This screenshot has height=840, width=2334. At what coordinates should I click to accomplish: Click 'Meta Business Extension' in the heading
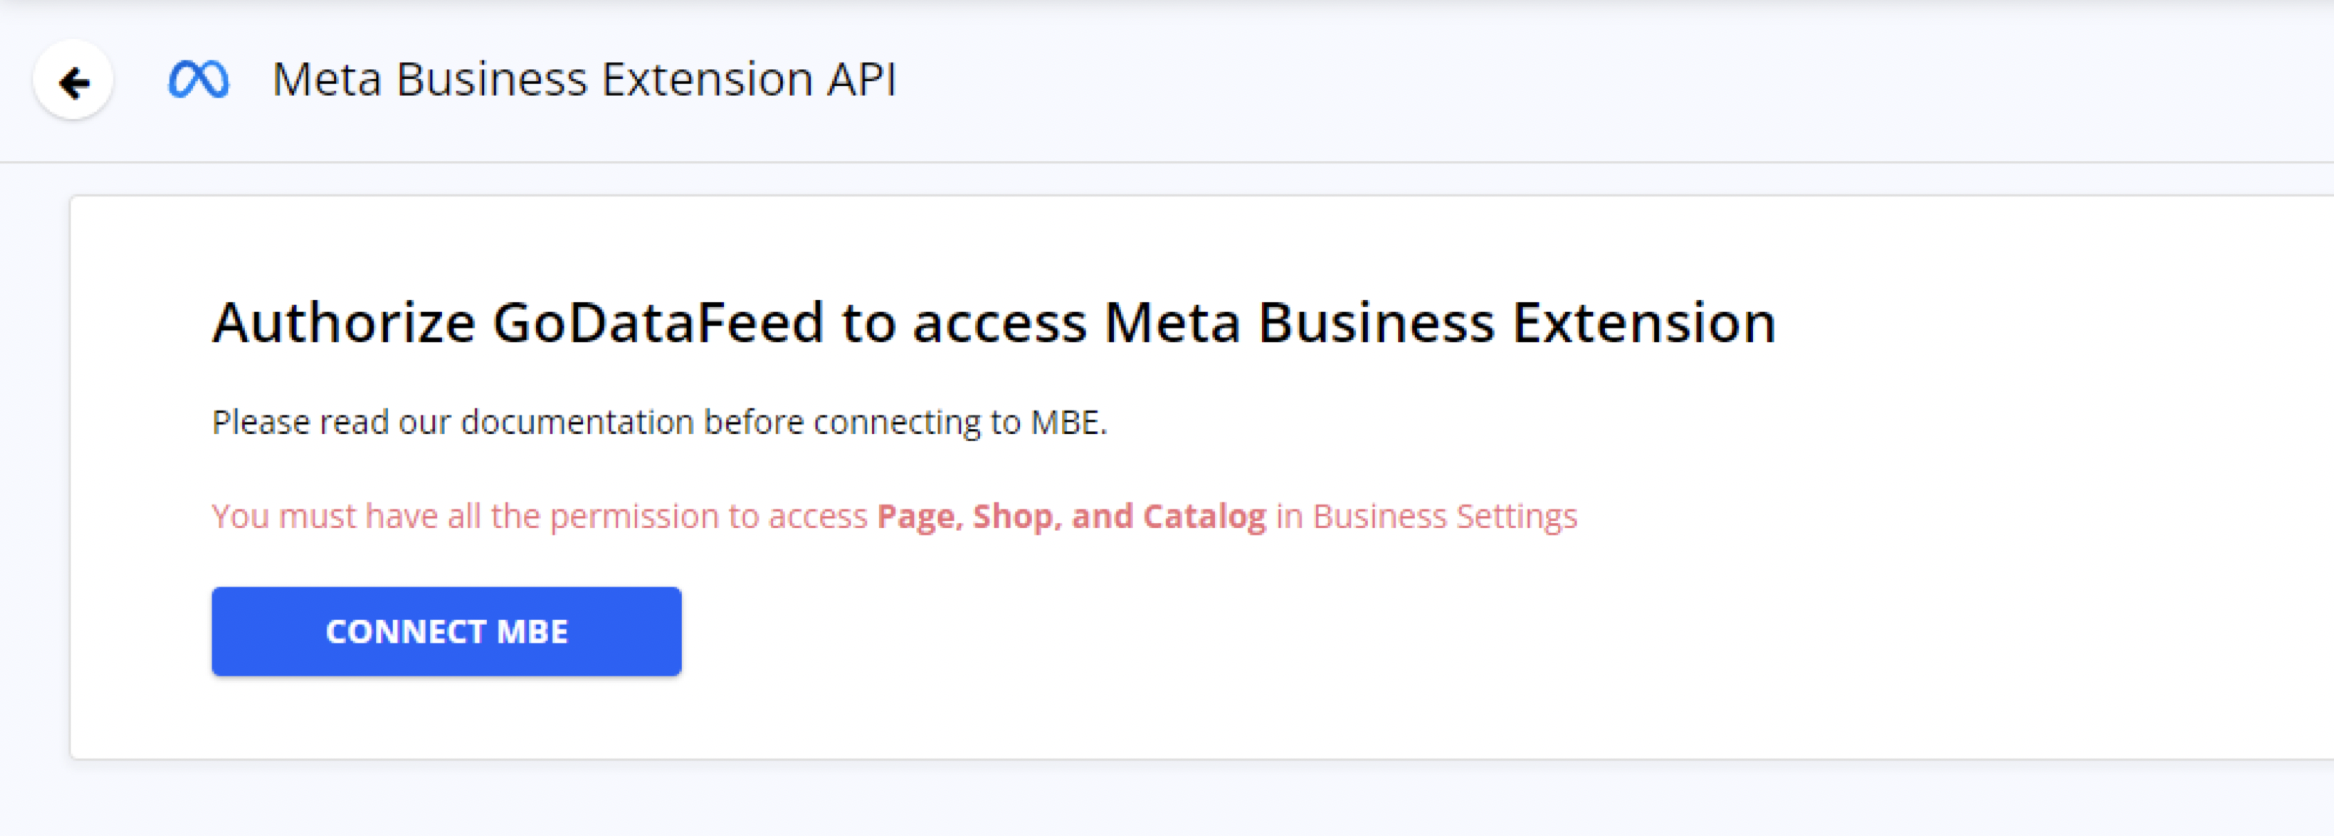tap(1440, 323)
